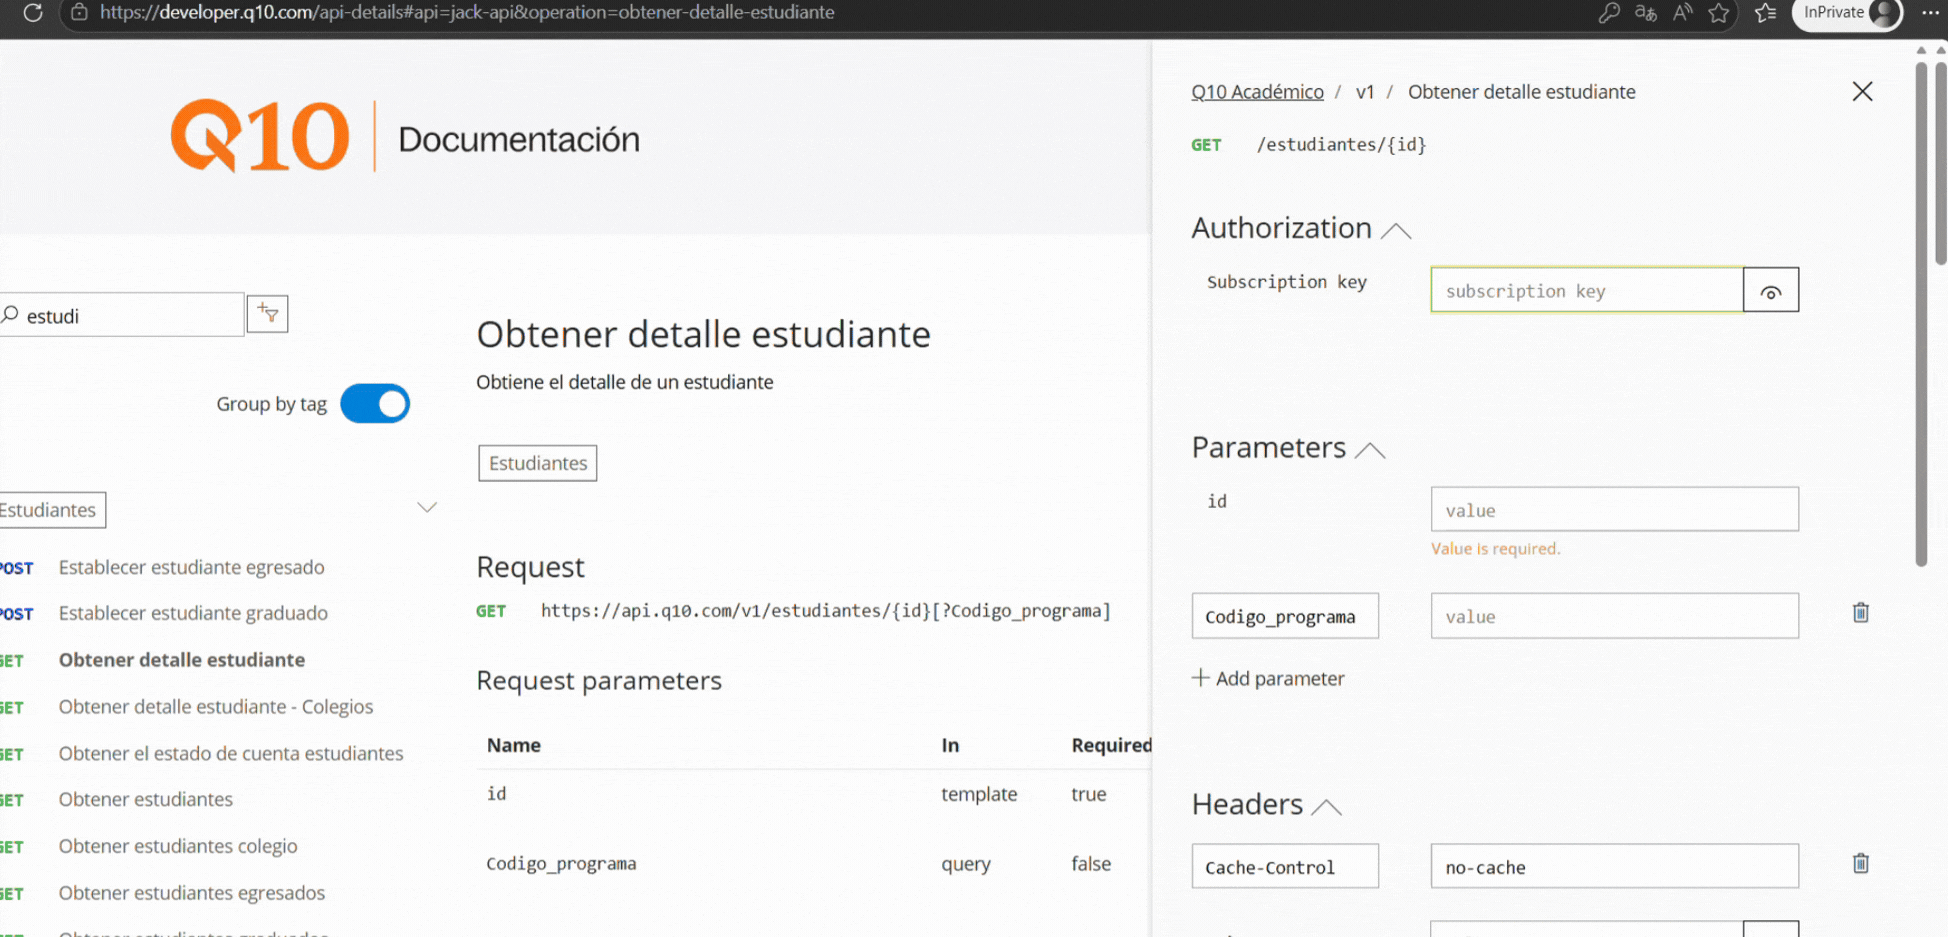The image size is (1948, 937).
Task: Edit the no-cache header value field
Action: click(x=1615, y=866)
